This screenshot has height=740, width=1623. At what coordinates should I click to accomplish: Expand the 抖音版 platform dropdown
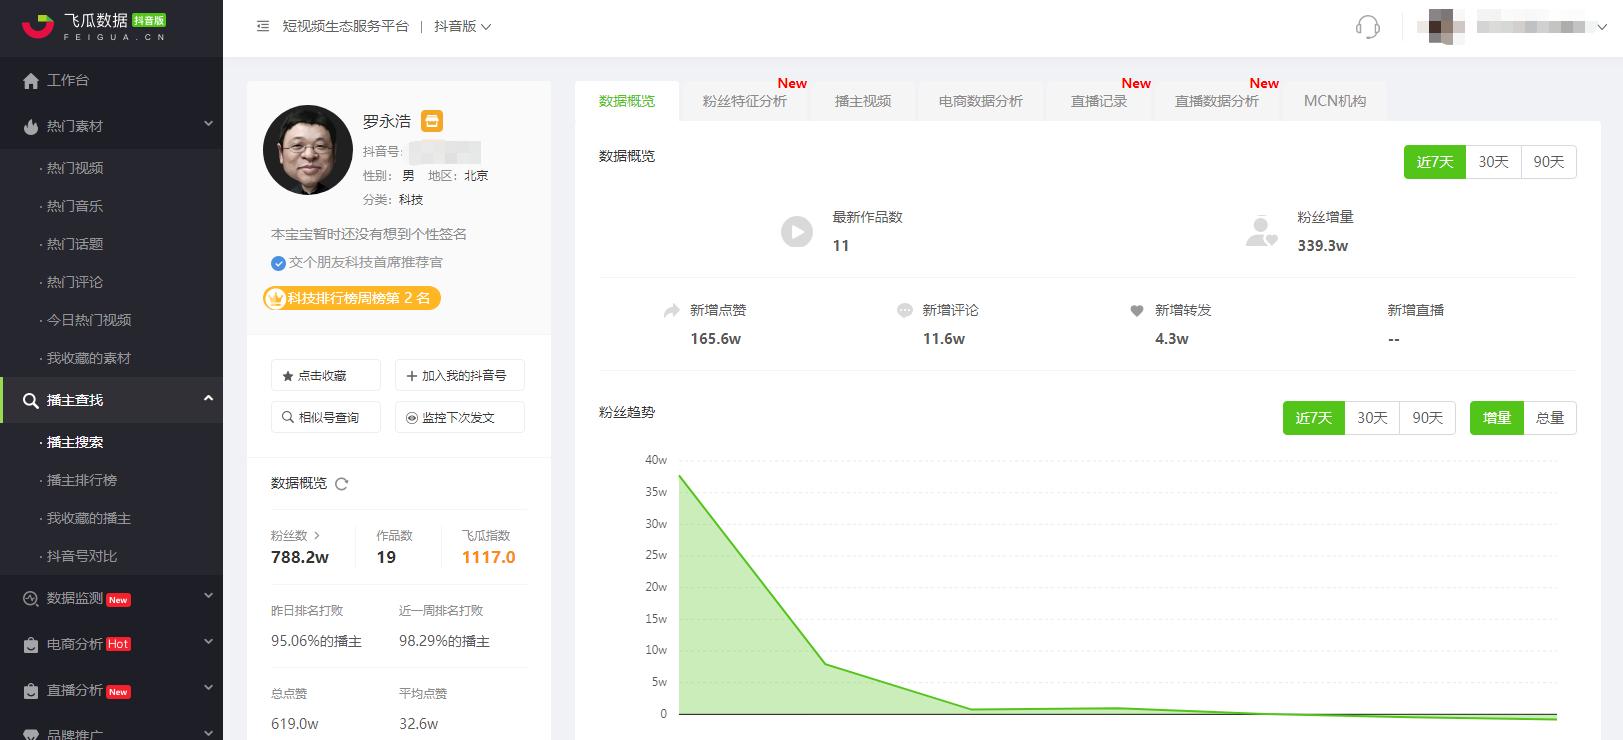pyautogui.click(x=462, y=27)
